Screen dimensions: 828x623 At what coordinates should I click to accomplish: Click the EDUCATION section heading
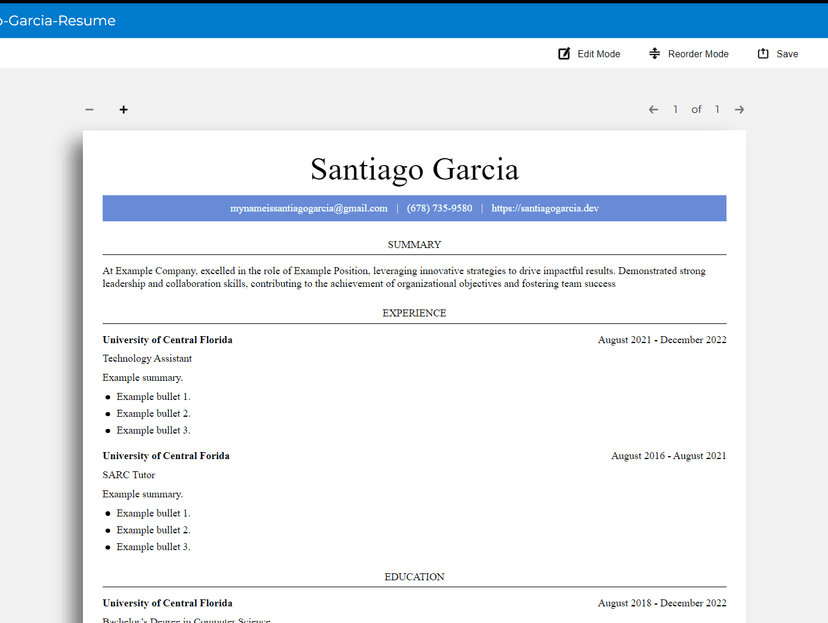(415, 577)
